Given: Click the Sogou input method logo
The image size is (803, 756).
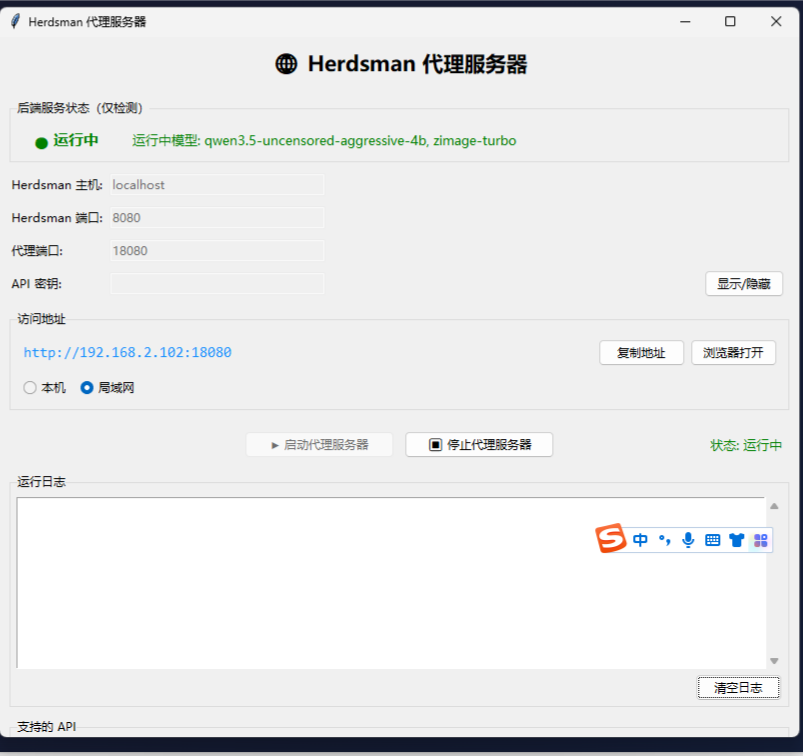Looking at the screenshot, I should (610, 538).
